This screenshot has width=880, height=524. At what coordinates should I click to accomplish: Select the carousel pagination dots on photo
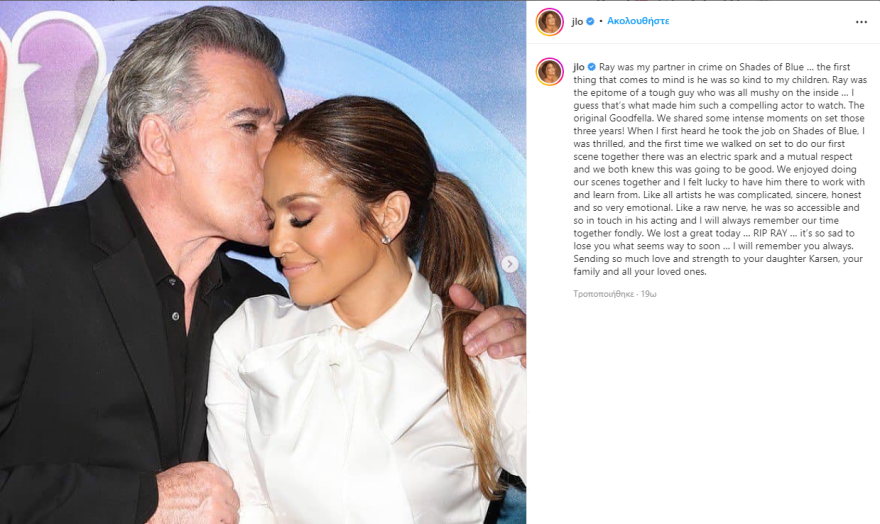click(263, 513)
